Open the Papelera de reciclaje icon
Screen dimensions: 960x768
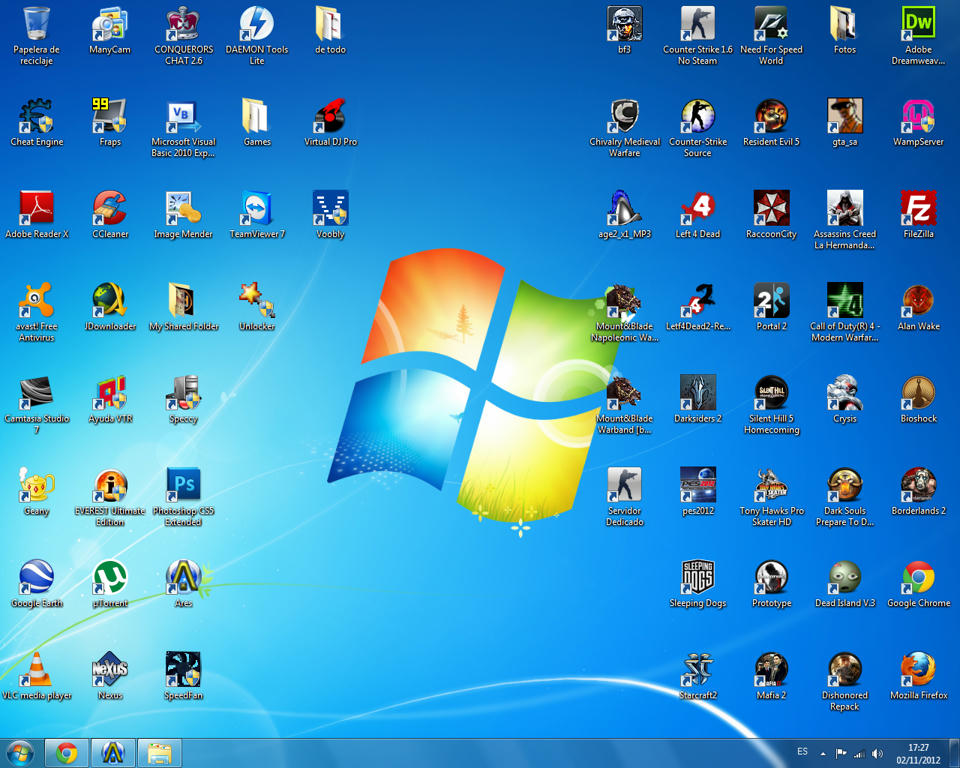coord(36,24)
